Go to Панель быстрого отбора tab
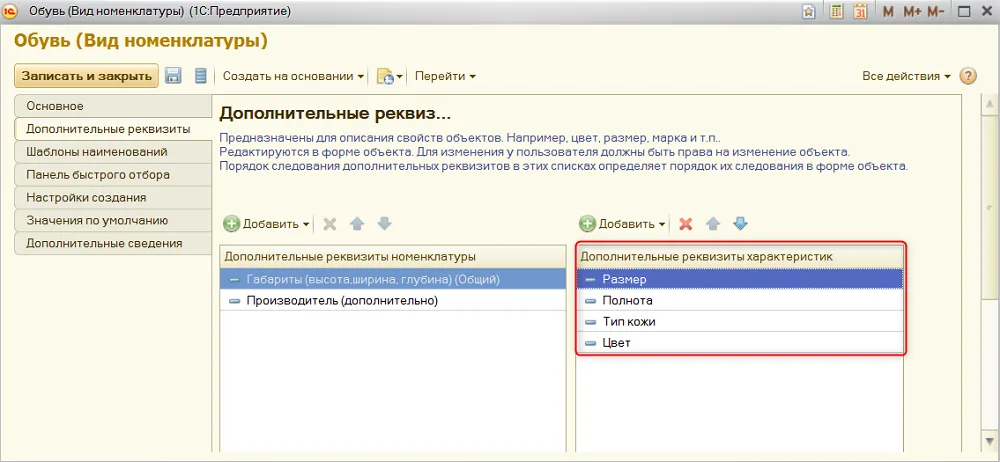1000x462 pixels. [113, 175]
